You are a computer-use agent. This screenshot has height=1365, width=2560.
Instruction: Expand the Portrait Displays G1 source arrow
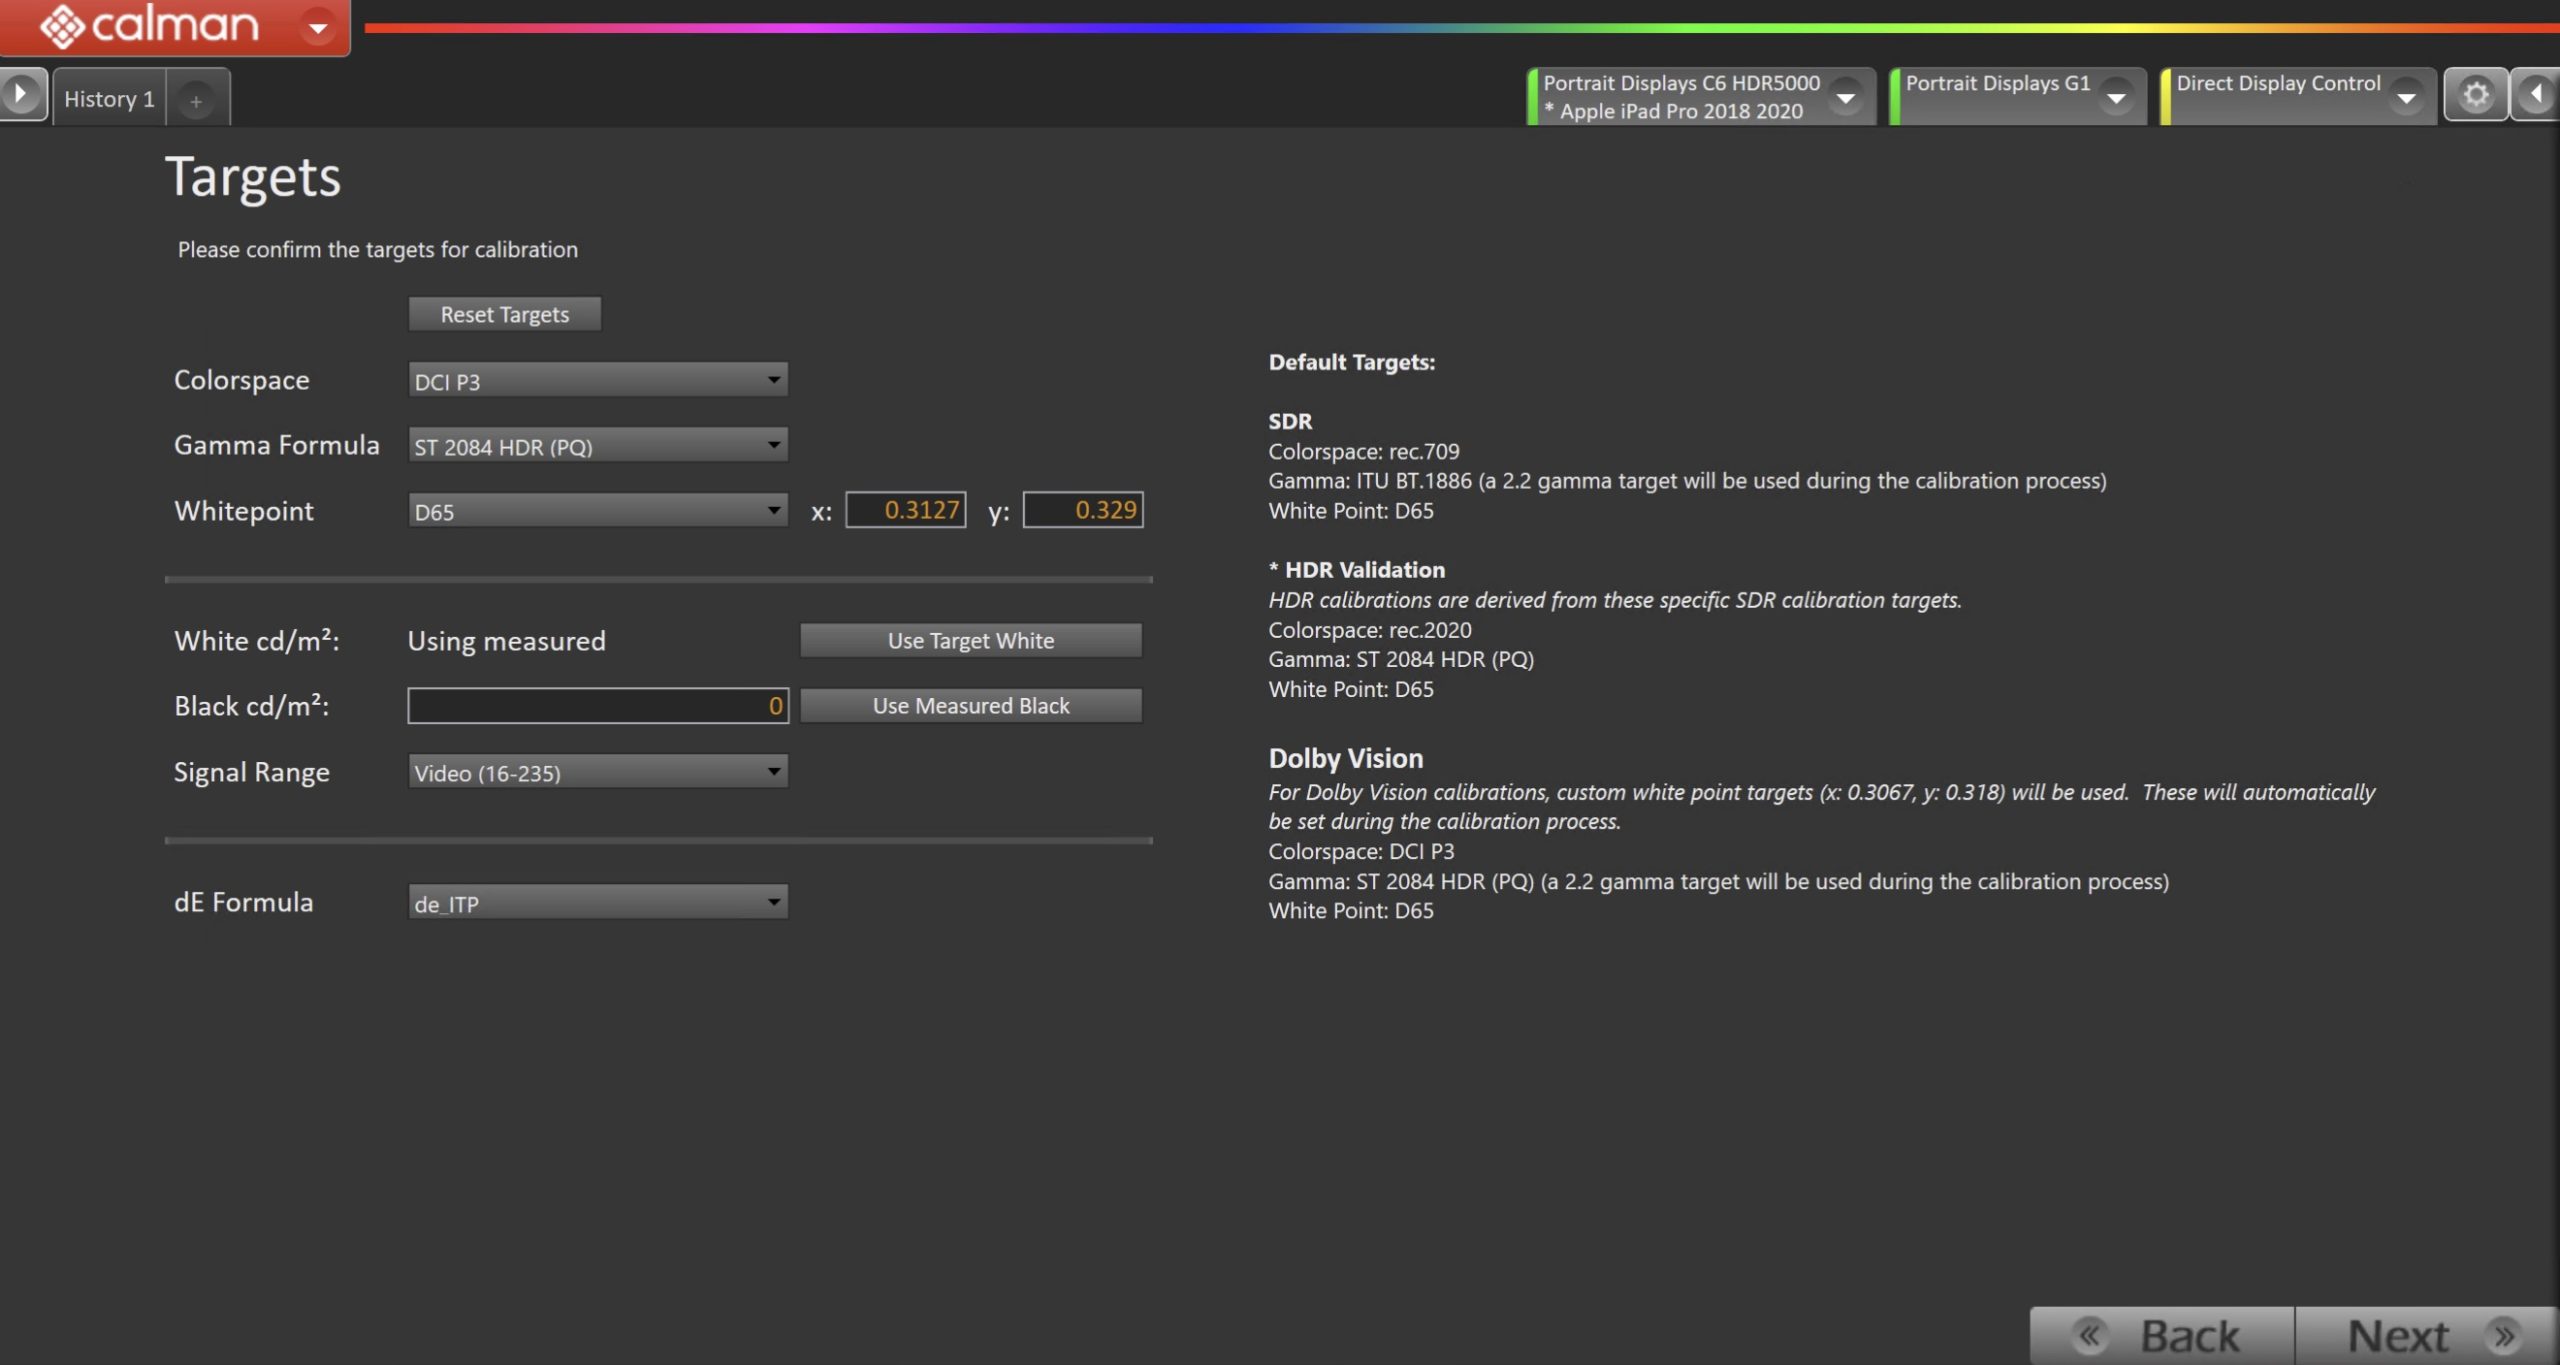pyautogui.click(x=2116, y=97)
